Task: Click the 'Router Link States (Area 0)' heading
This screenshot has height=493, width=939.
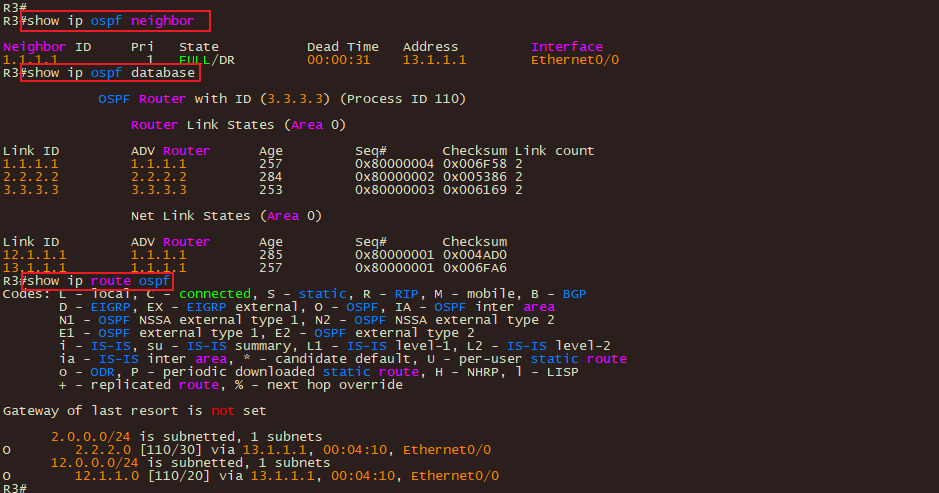Action: tap(238, 125)
